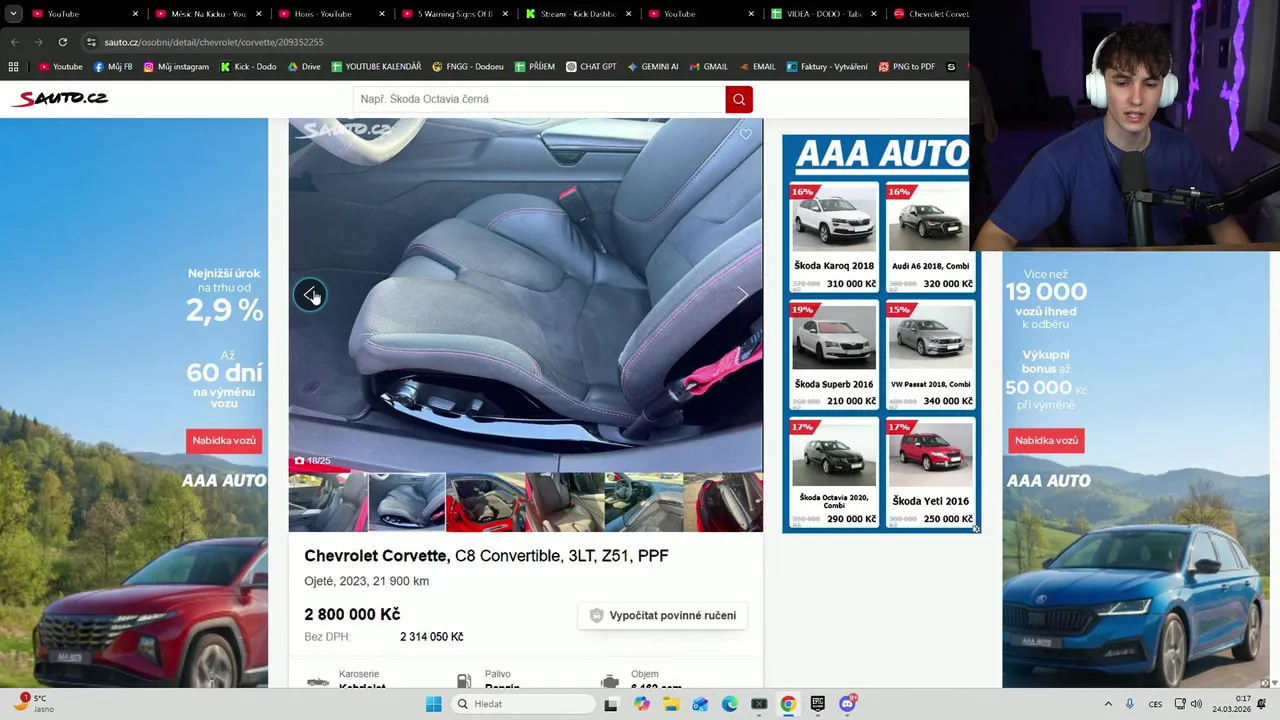Open the tab search dropdown arrow
Image resolution: width=1280 pixels, height=720 pixels.
pyautogui.click(x=13, y=14)
